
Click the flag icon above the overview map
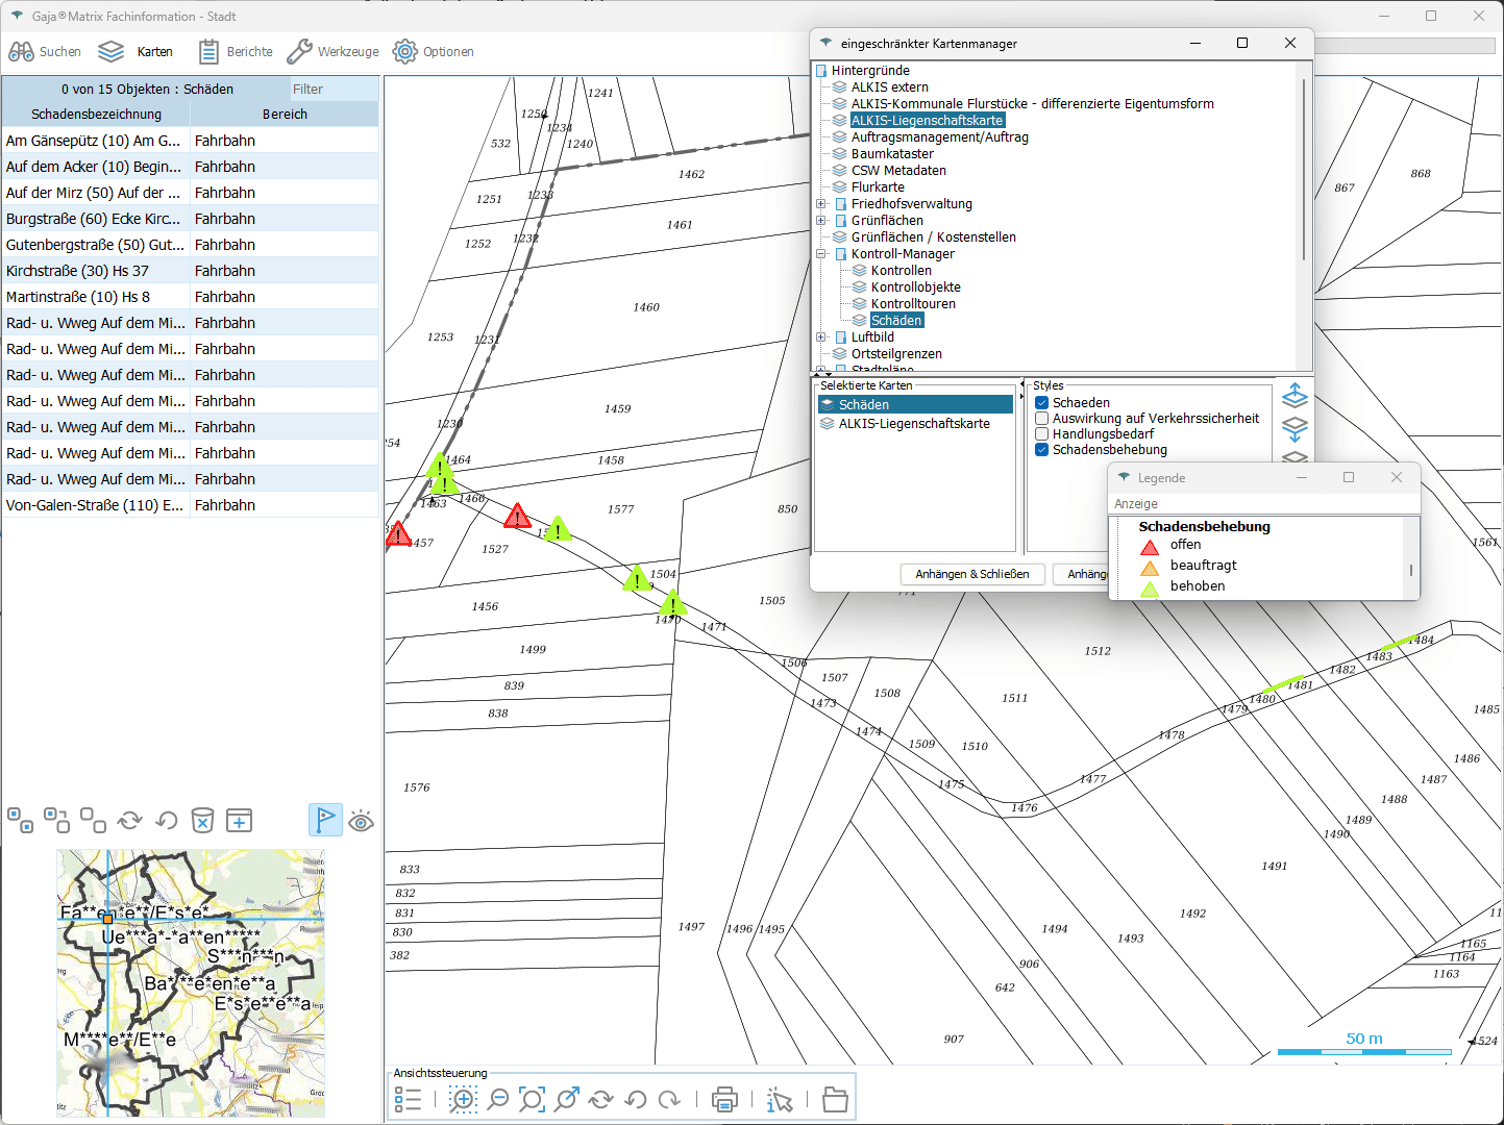click(325, 820)
